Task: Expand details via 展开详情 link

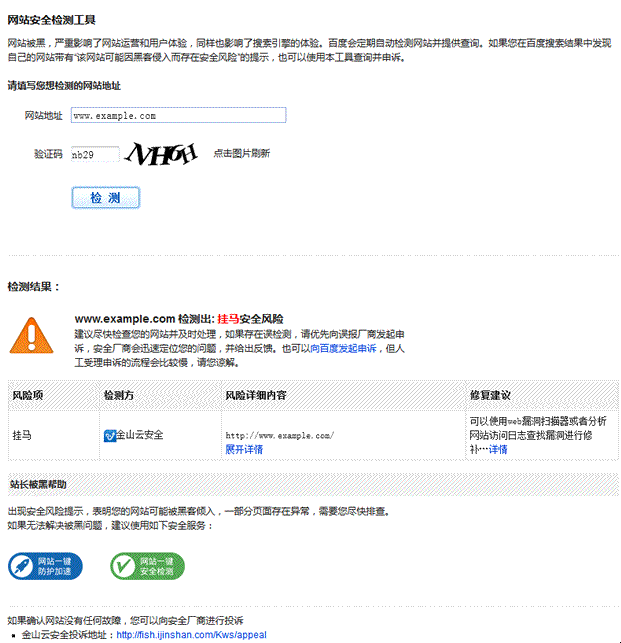Action: [244, 449]
